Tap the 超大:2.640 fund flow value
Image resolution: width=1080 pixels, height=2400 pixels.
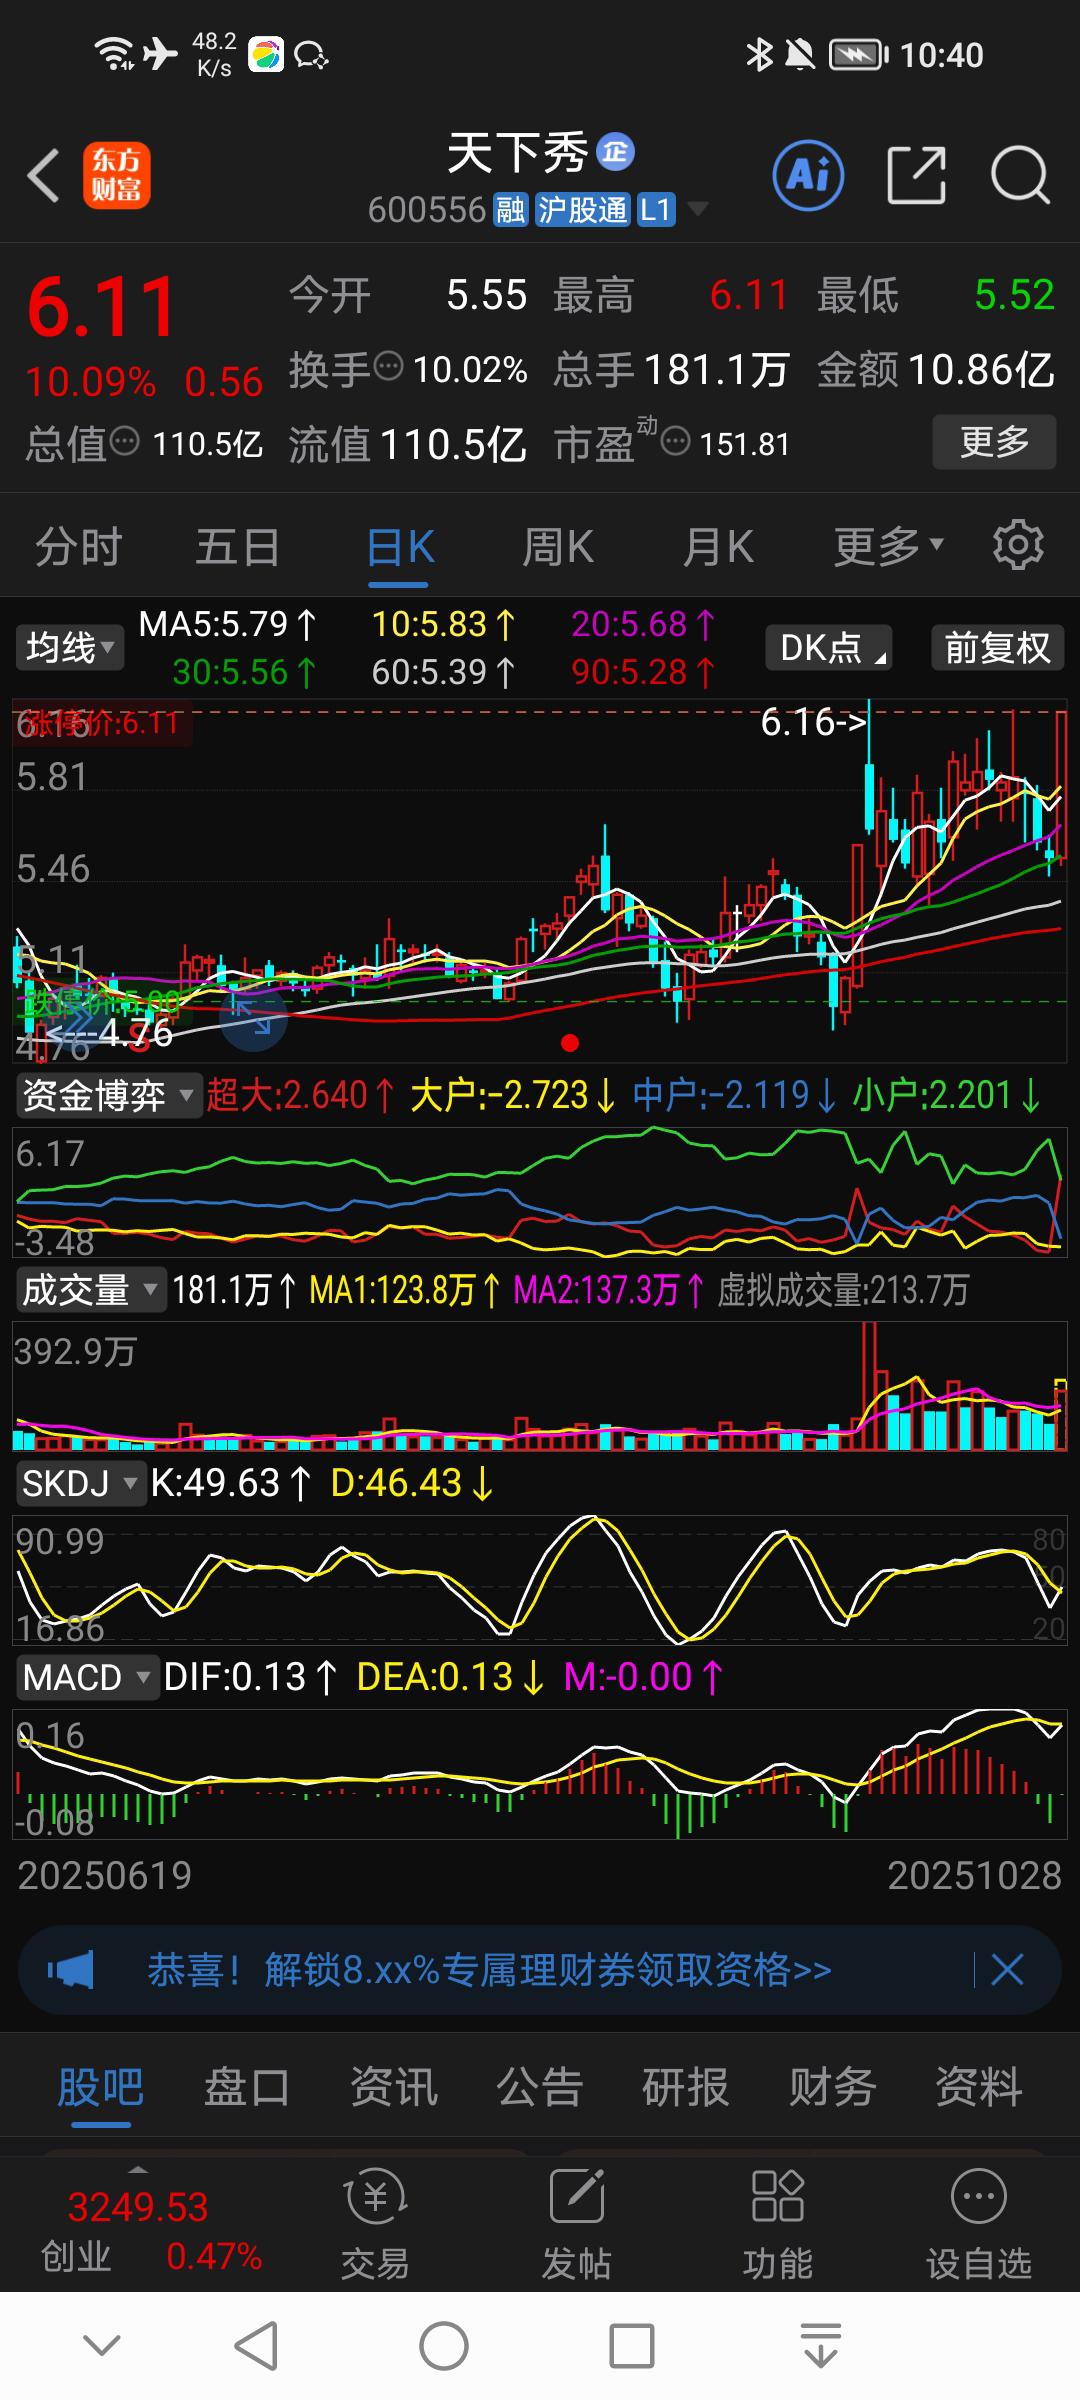click(300, 1096)
